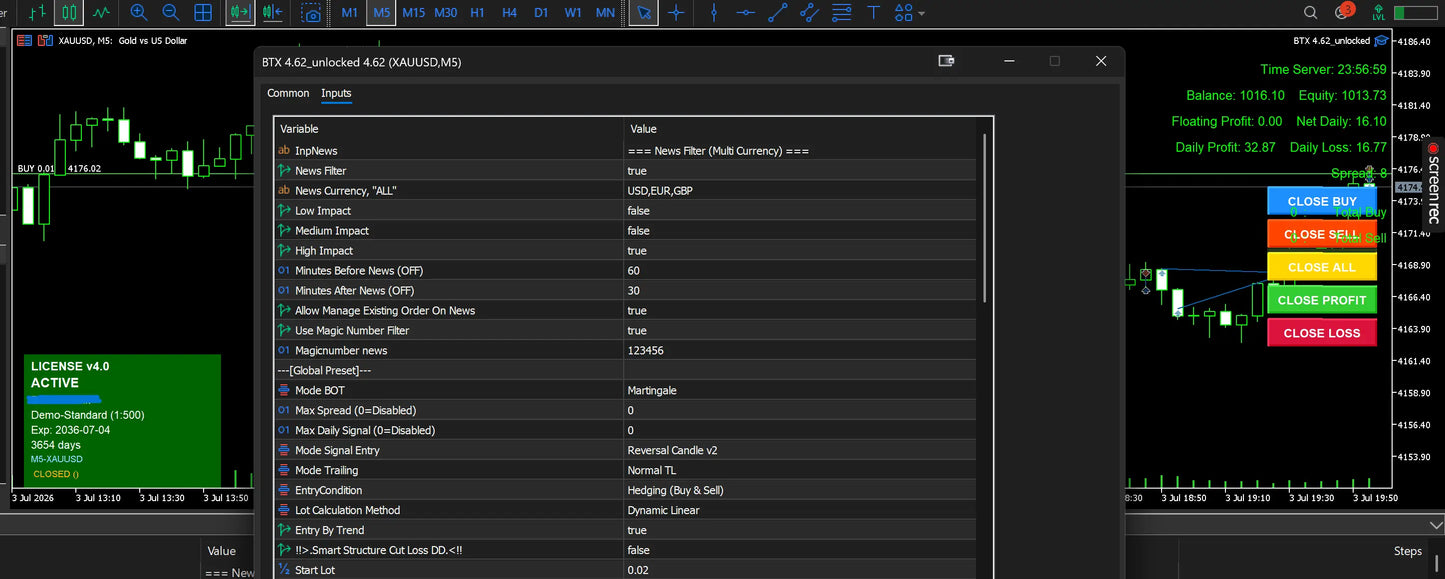Select the candlestick chart type icon

click(x=68, y=13)
